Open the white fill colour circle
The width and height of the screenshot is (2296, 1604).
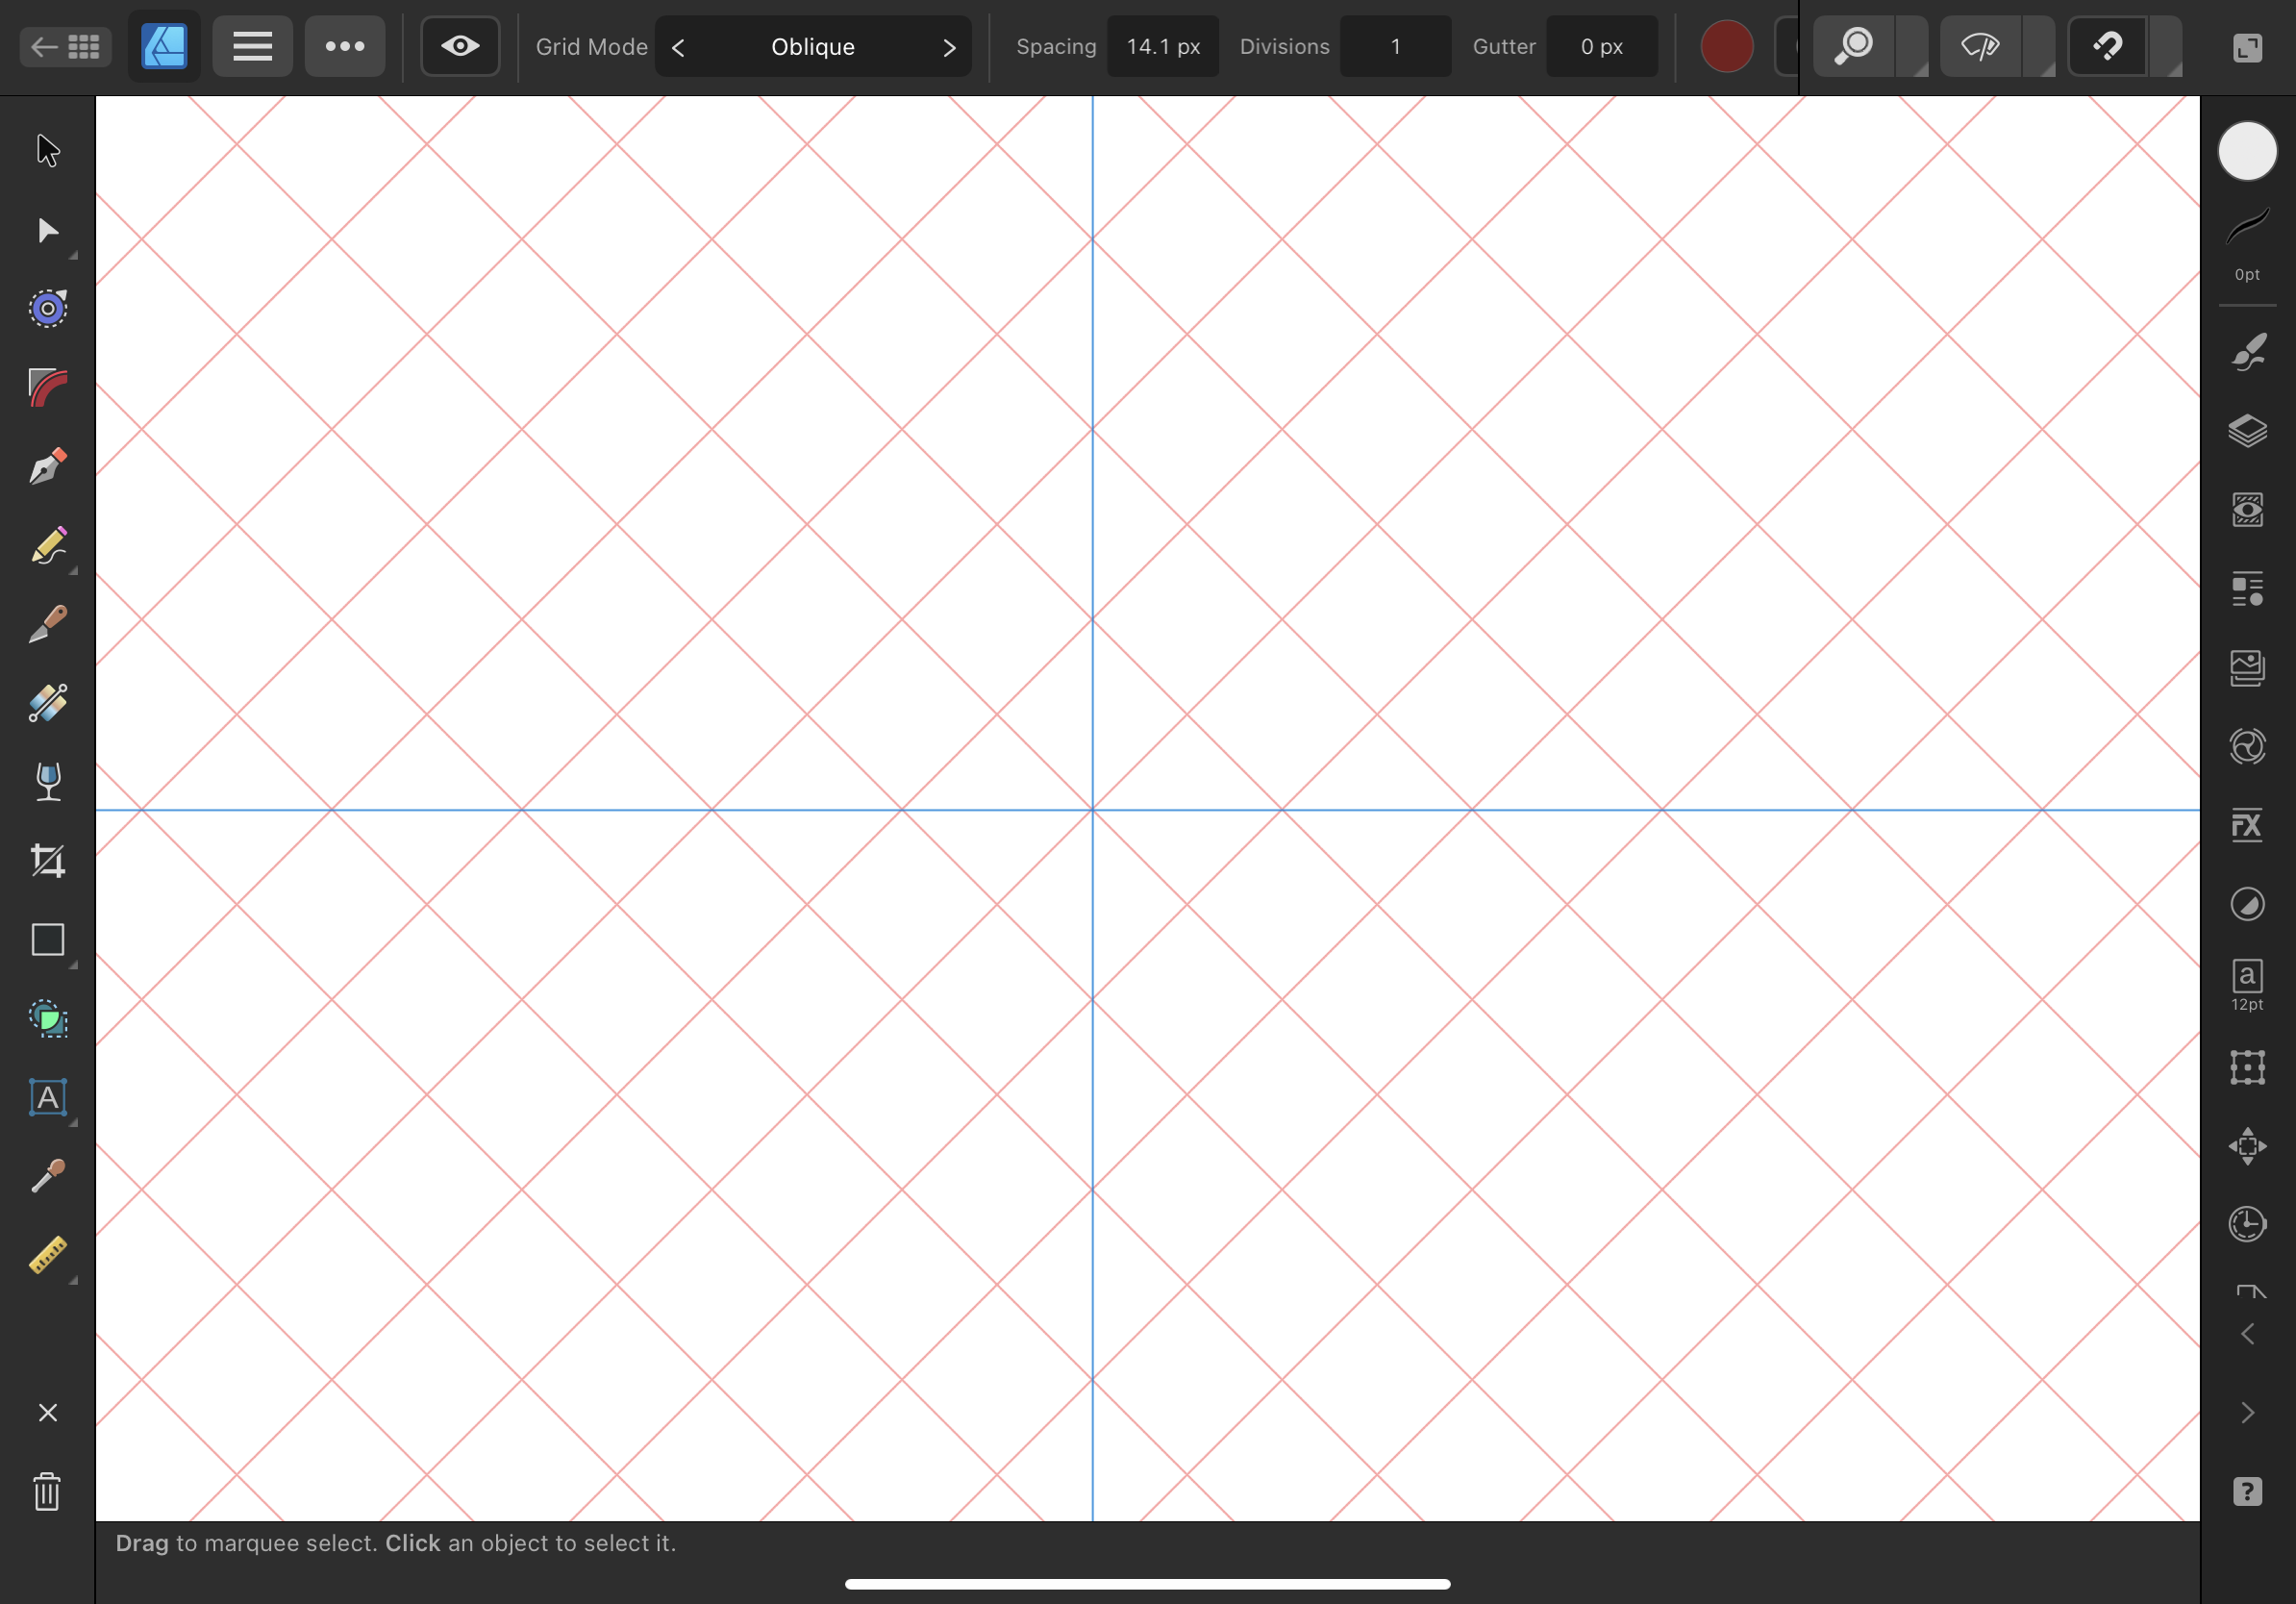tap(2247, 152)
